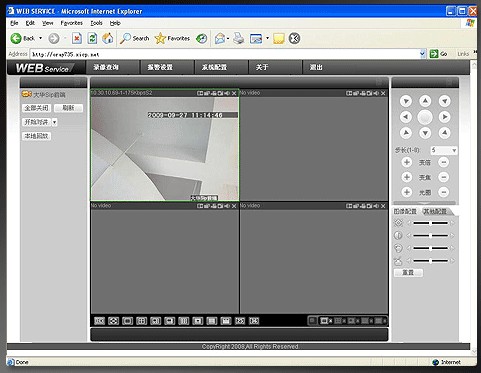The width and height of the screenshot is (481, 373).
Task: Pan camera right with PTZ arrow
Action: point(444,117)
